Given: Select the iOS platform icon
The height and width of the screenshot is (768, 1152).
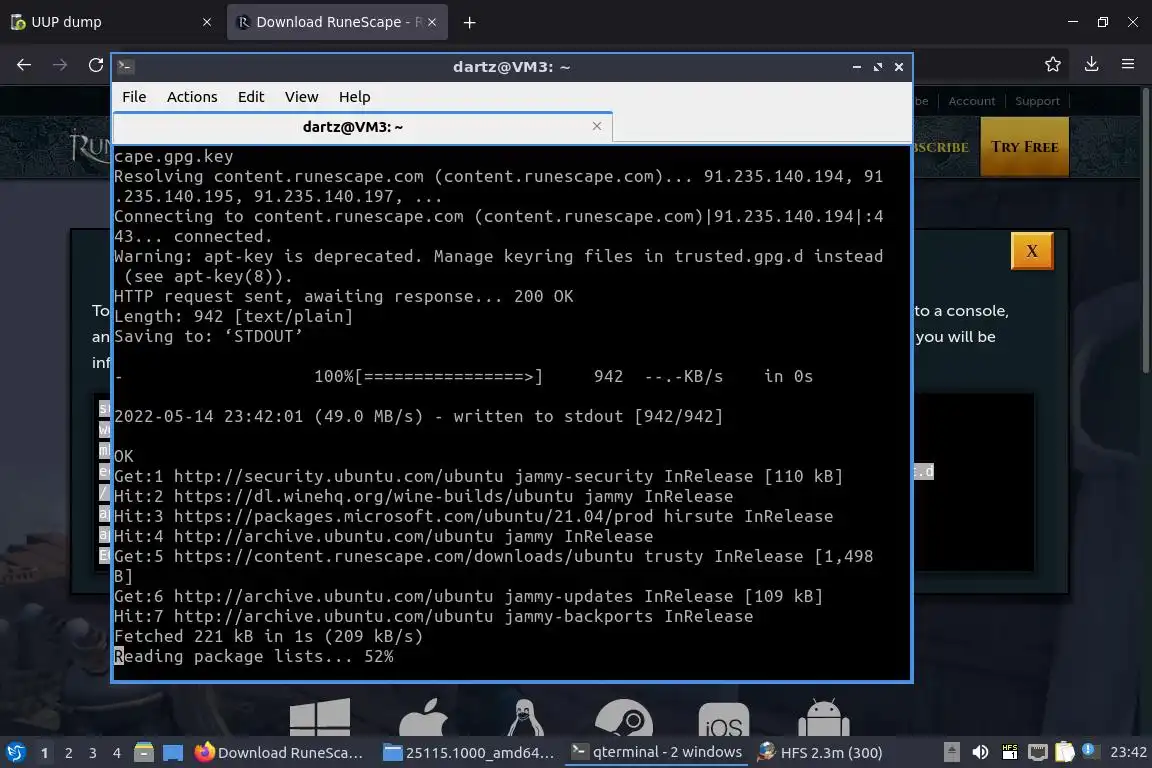Looking at the screenshot, I should click(724, 719).
